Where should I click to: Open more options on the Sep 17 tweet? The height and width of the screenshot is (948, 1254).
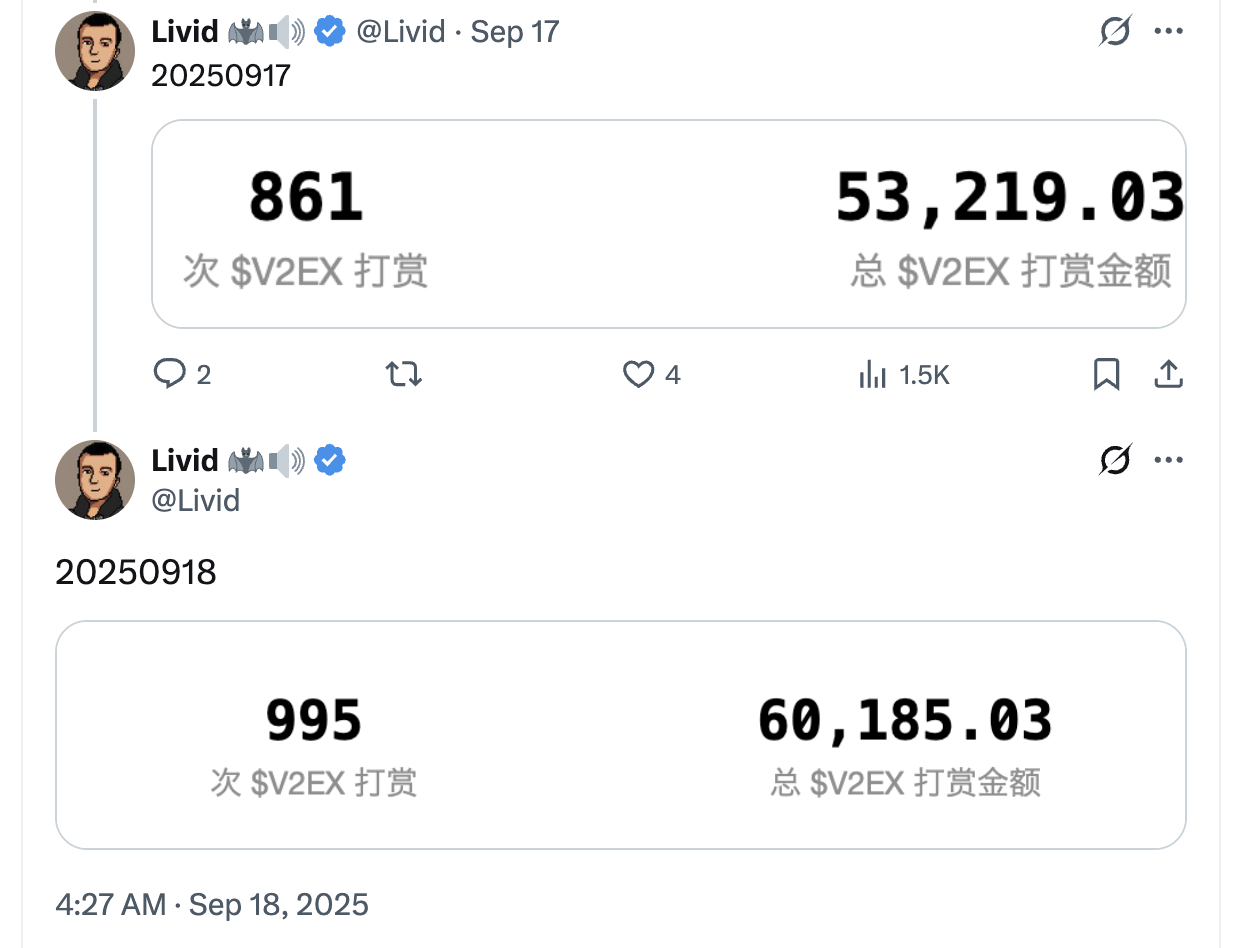(x=1168, y=32)
